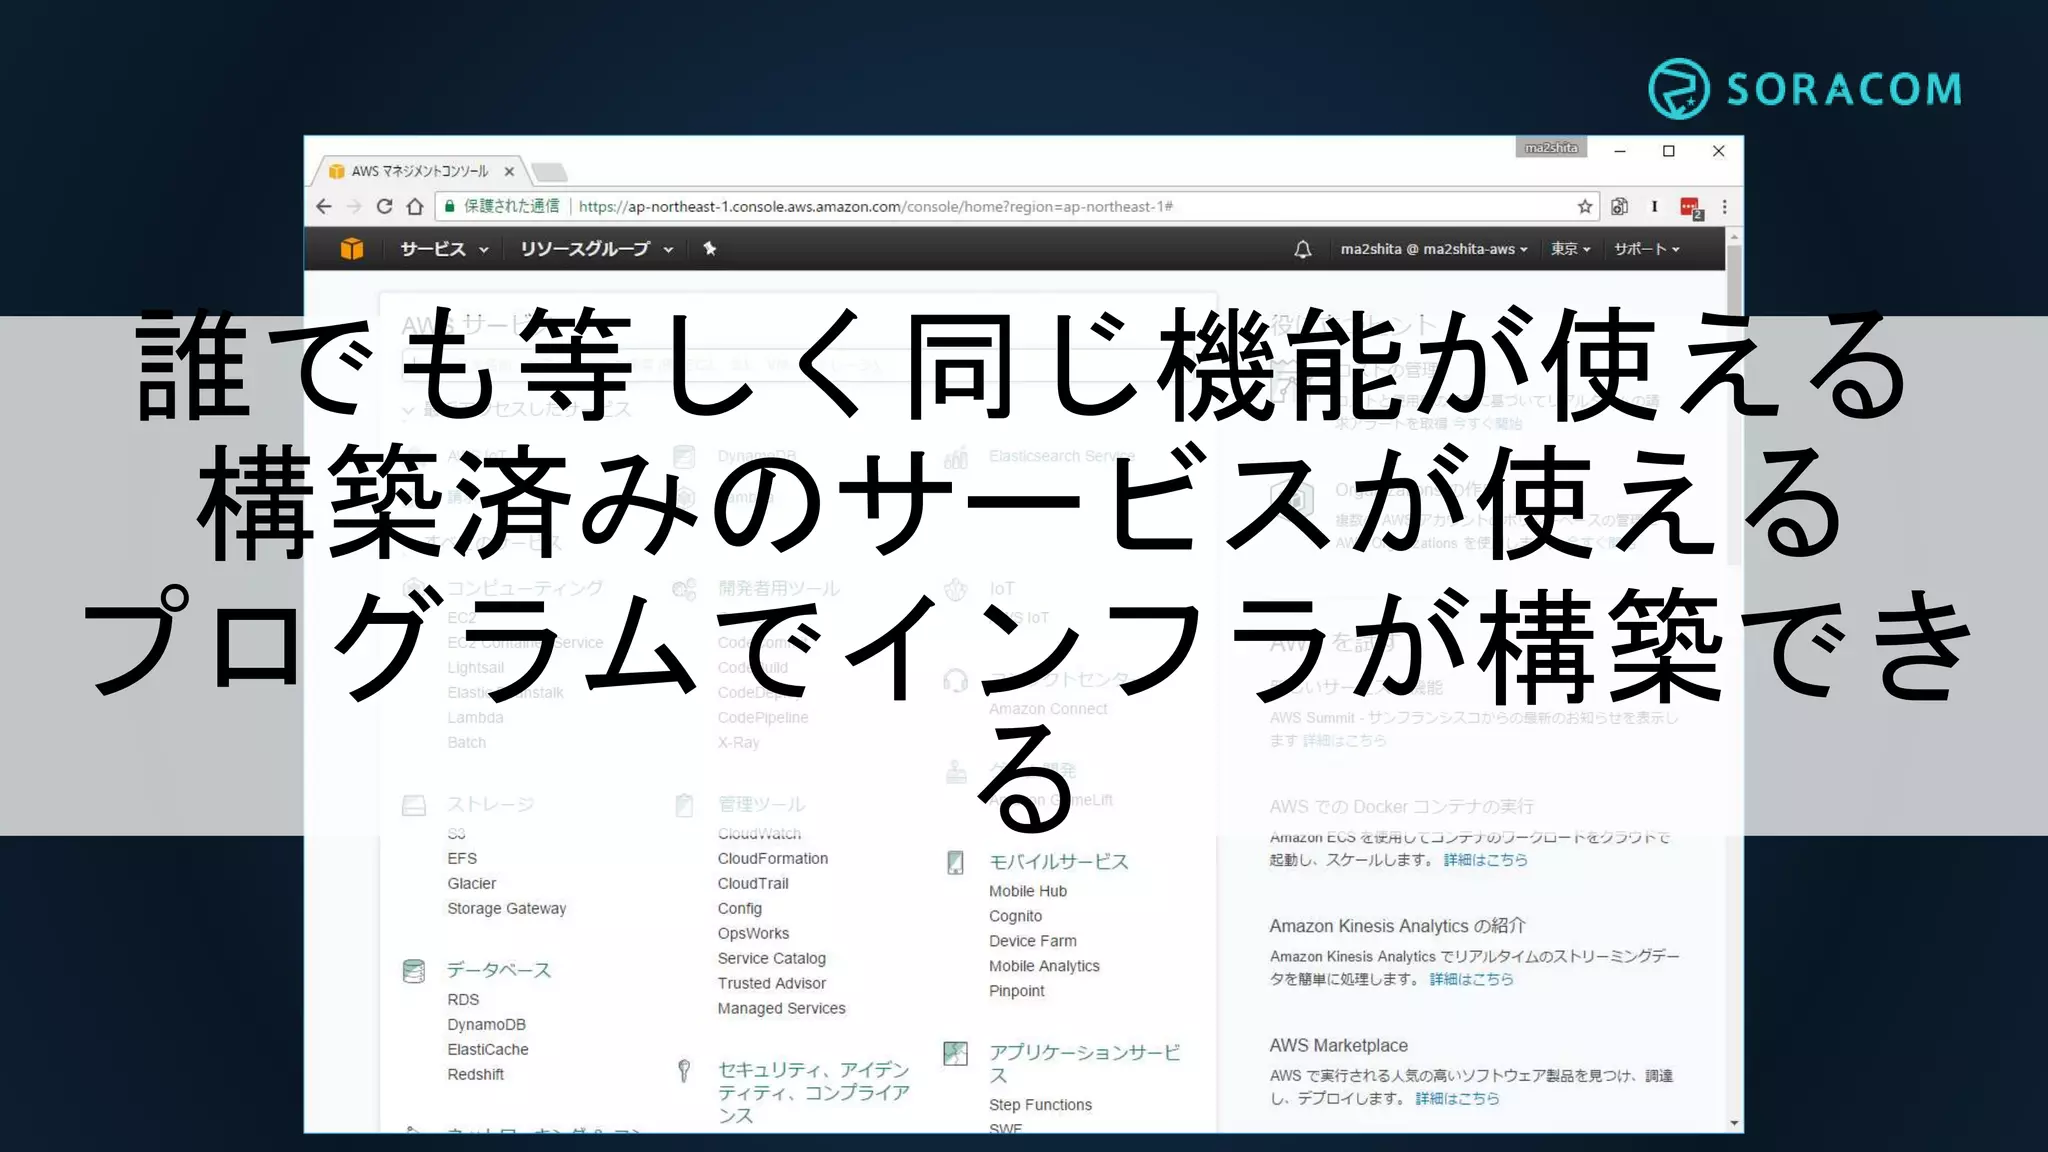Click the セキュリティ、アイデンティティ category heading
Viewport: 2048px width, 1152px height.
(813, 1093)
